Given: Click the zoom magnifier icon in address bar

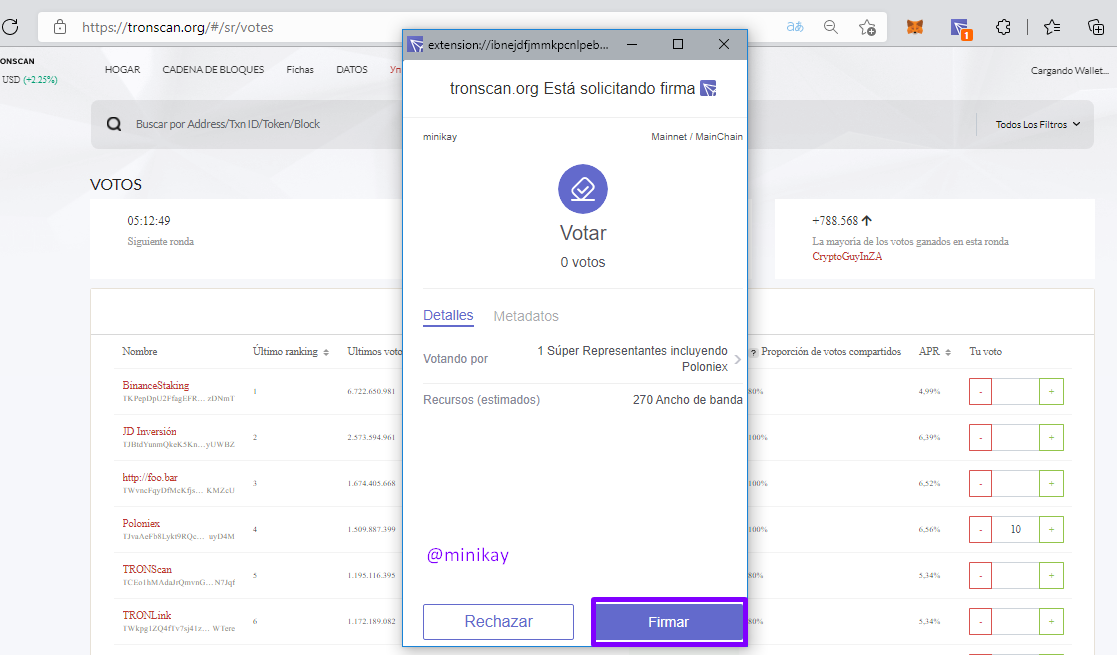Looking at the screenshot, I should [x=831, y=27].
